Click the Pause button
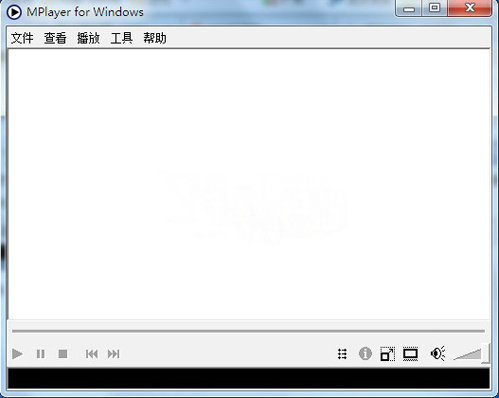 (40, 354)
